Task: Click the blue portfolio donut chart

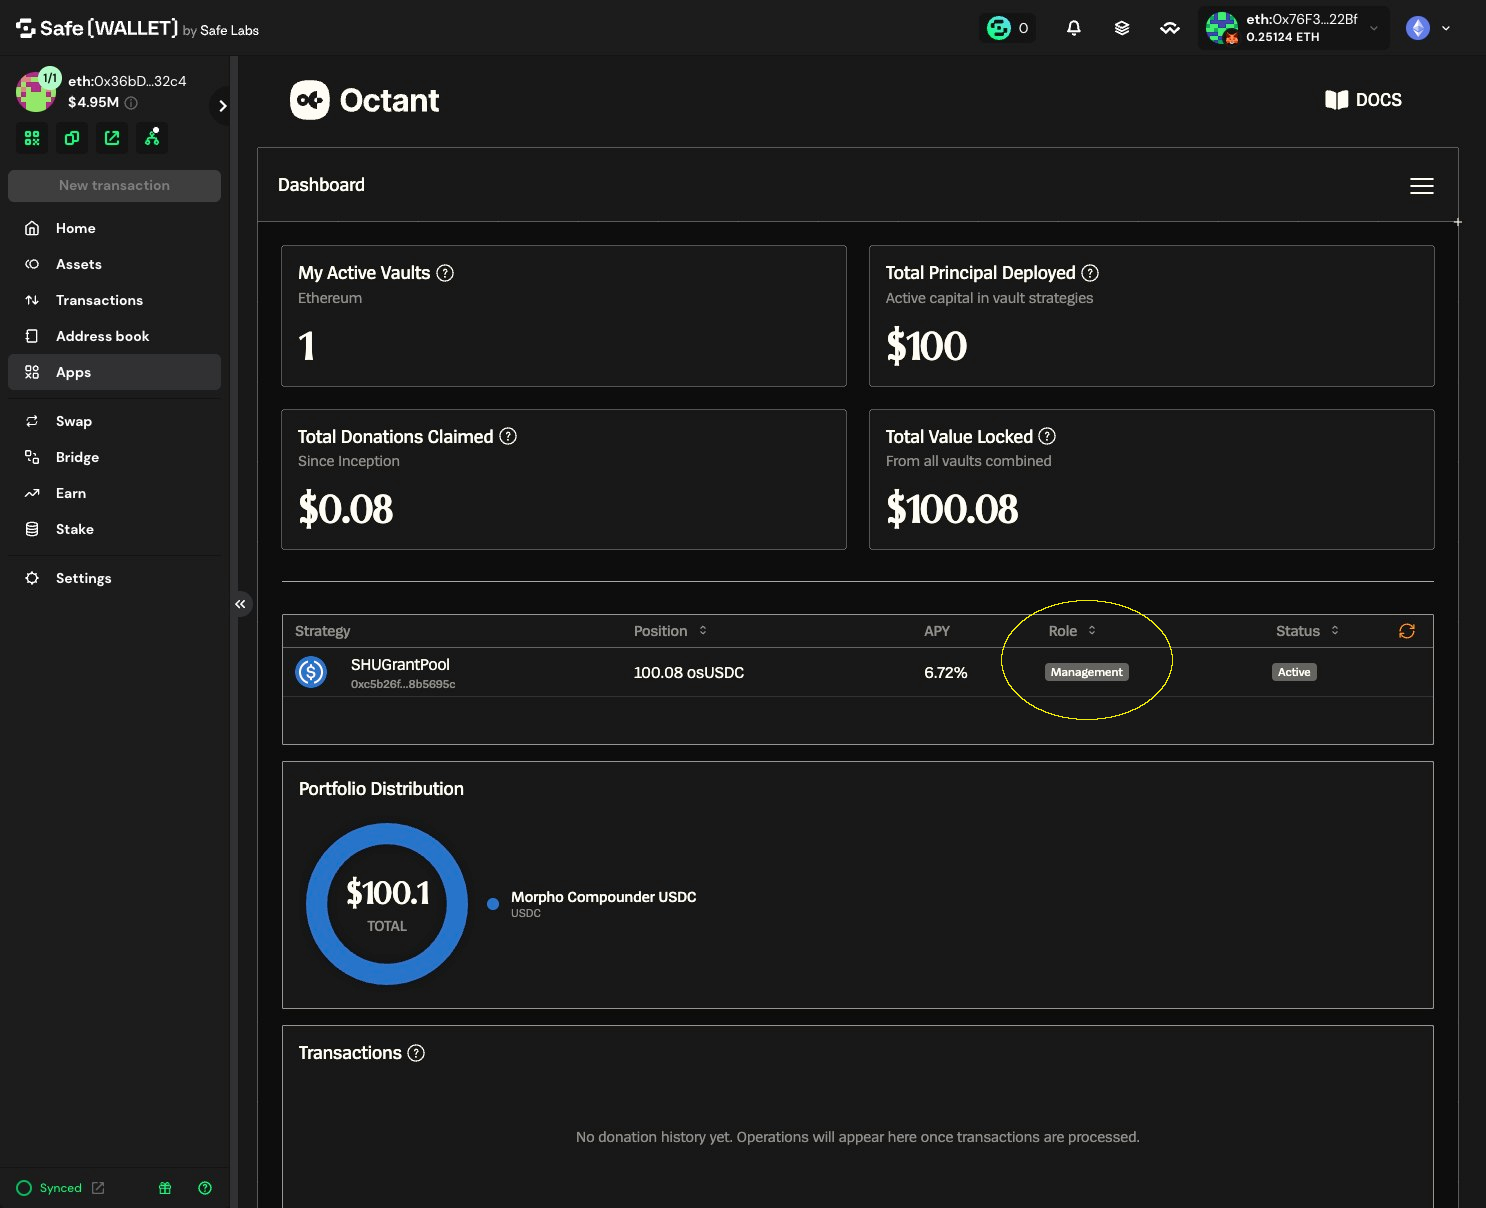Action: point(387,904)
